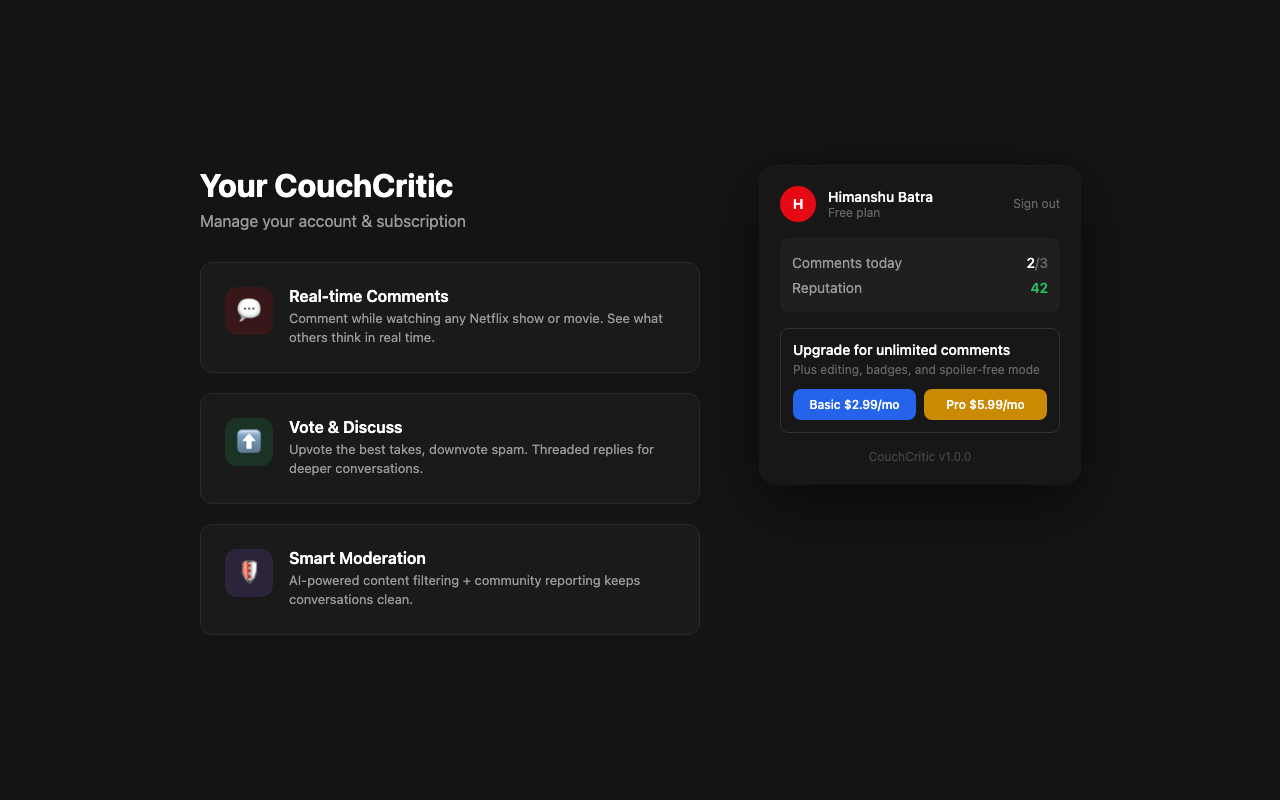The width and height of the screenshot is (1280, 800).
Task: Click the Reputation score 42
Action: pos(1039,288)
